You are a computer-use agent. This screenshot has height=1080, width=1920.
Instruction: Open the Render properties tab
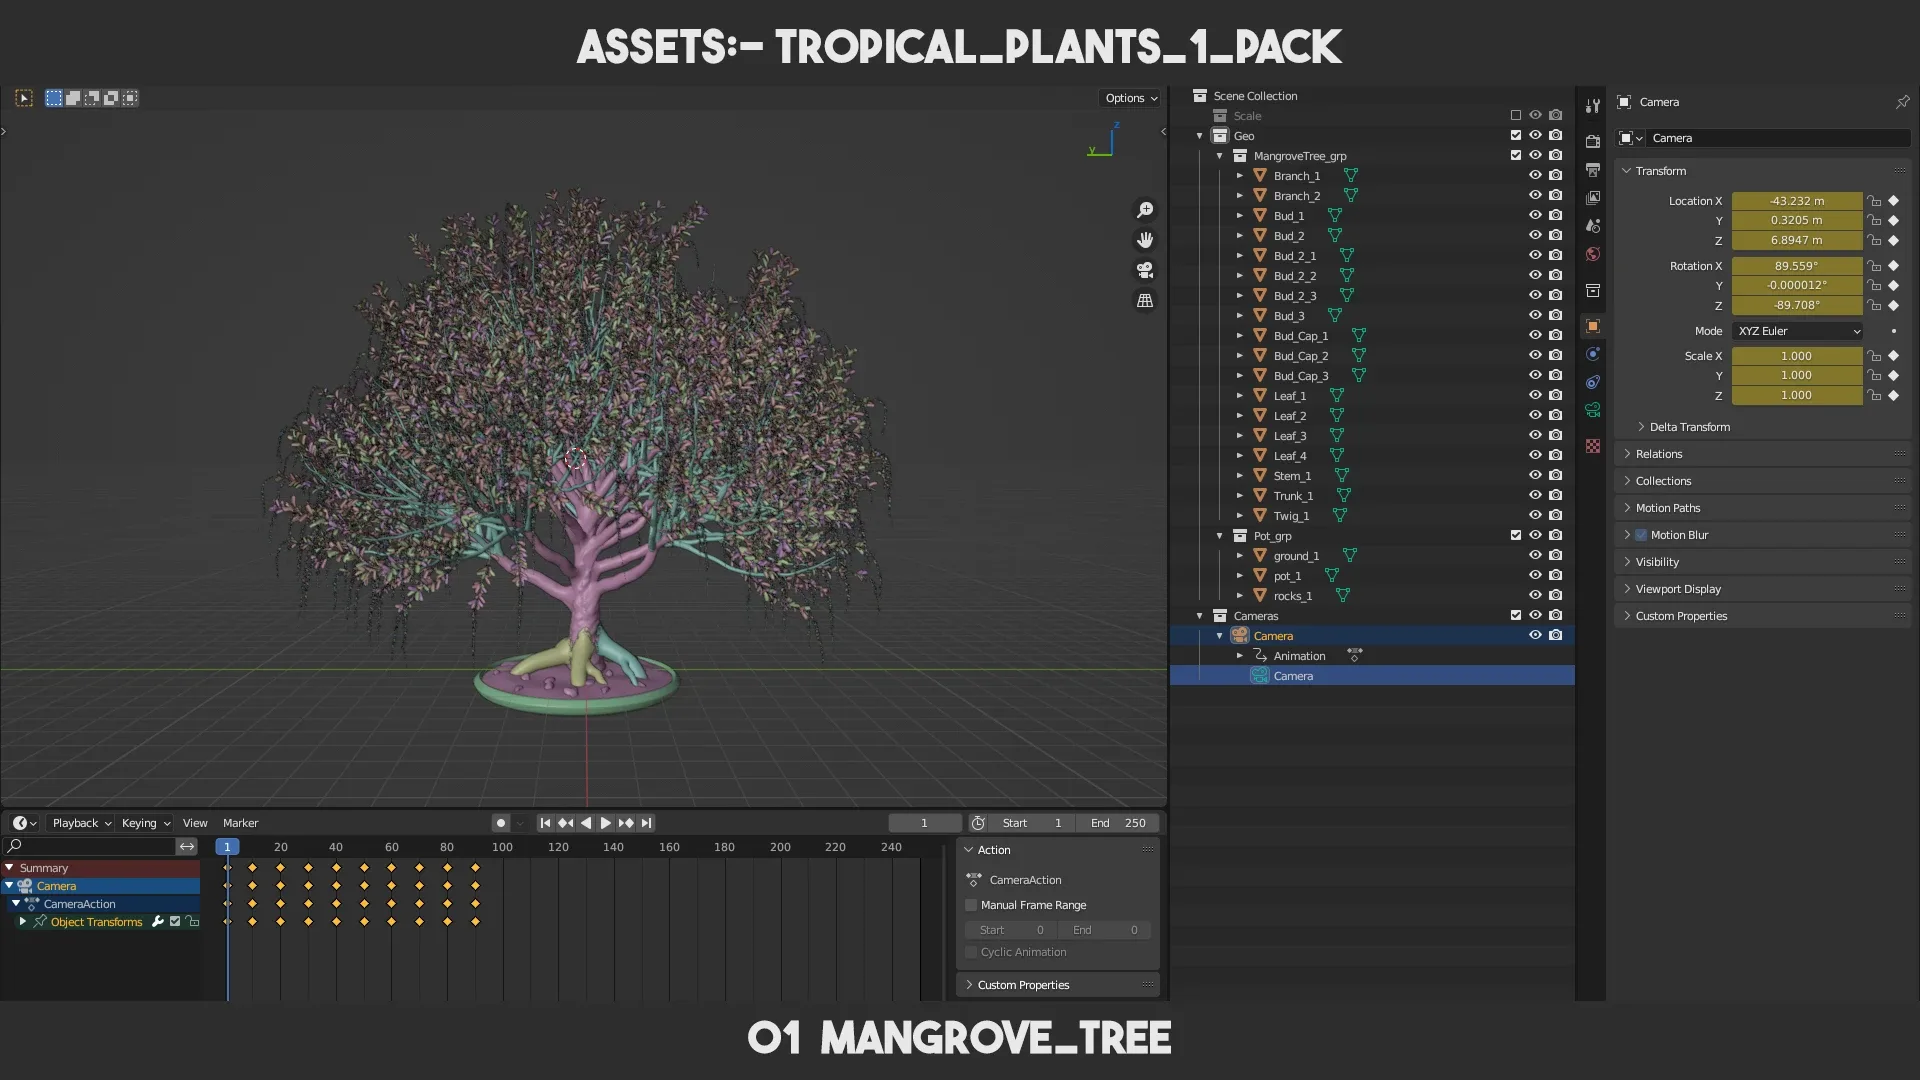pyautogui.click(x=1593, y=142)
